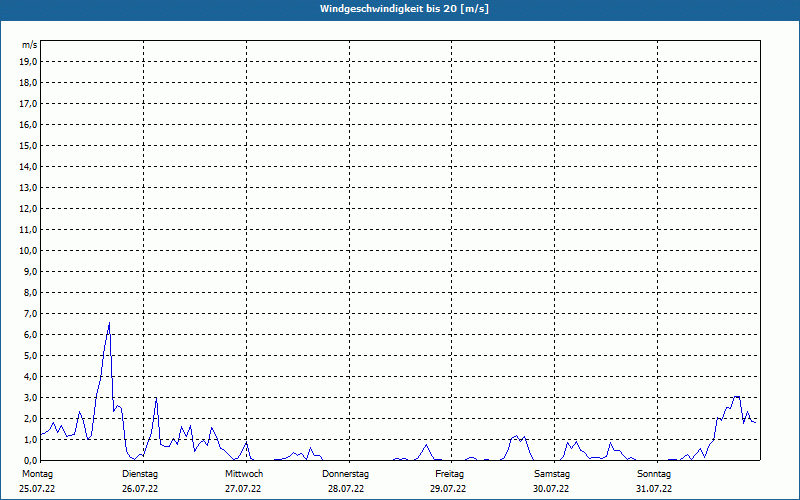The image size is (800, 500).
Task: Select the 3,0 y-axis label
Action: pos(30,397)
